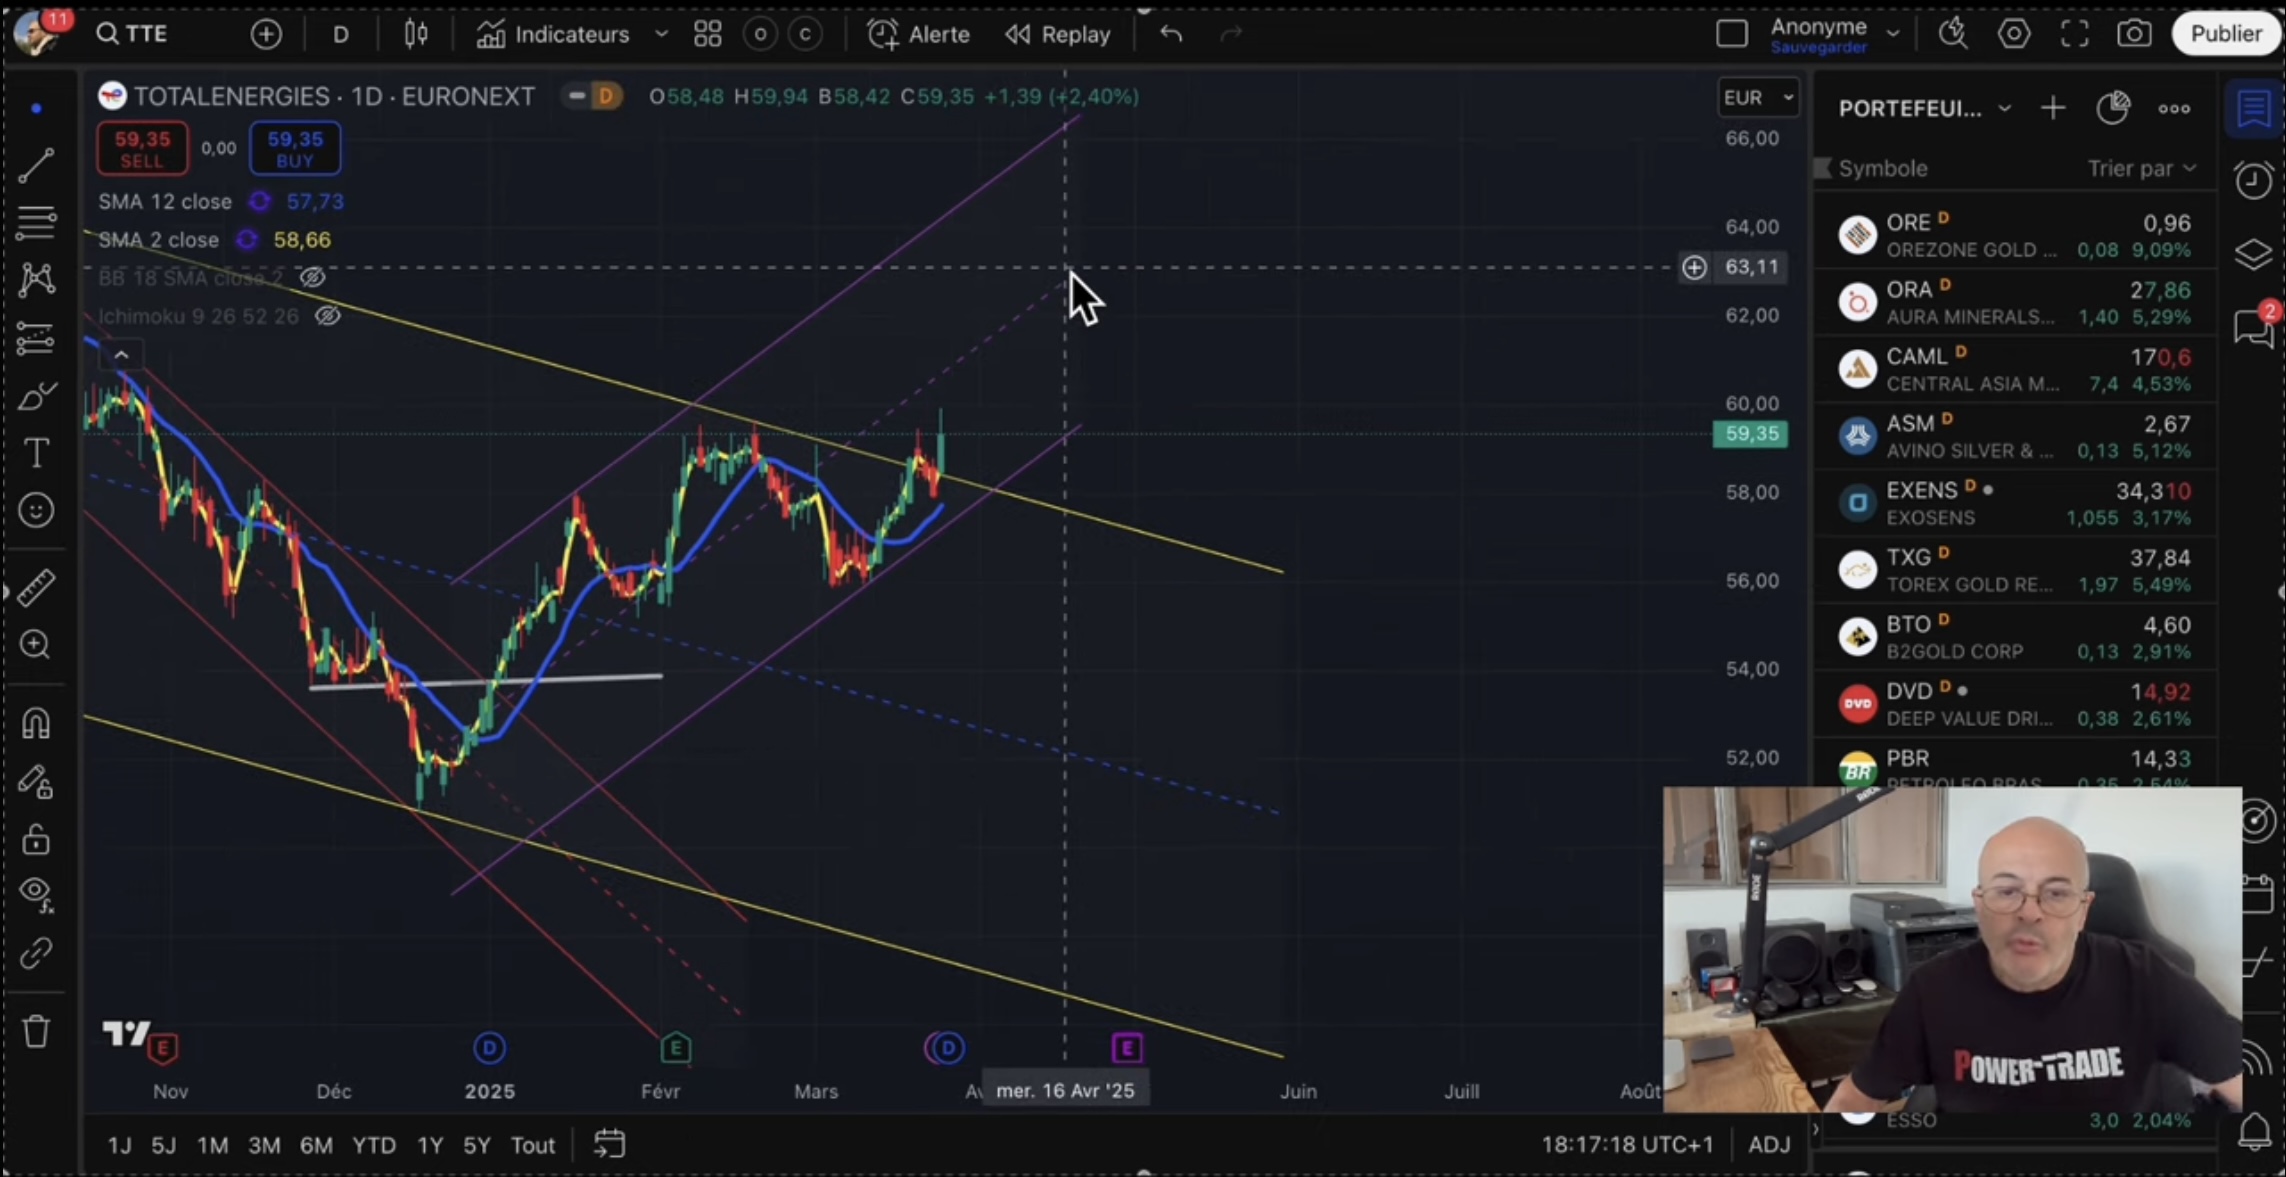The image size is (2286, 1177).
Task: Toggle lock all drawings
Action: [x=36, y=839]
